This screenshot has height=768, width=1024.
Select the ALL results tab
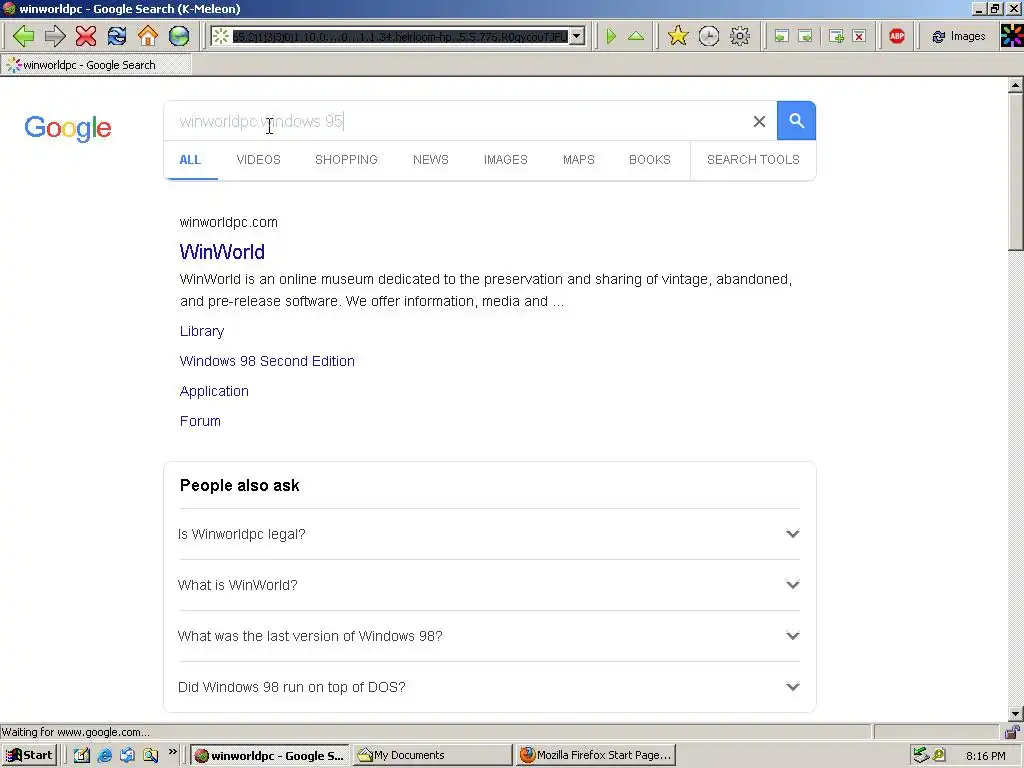click(x=190, y=160)
